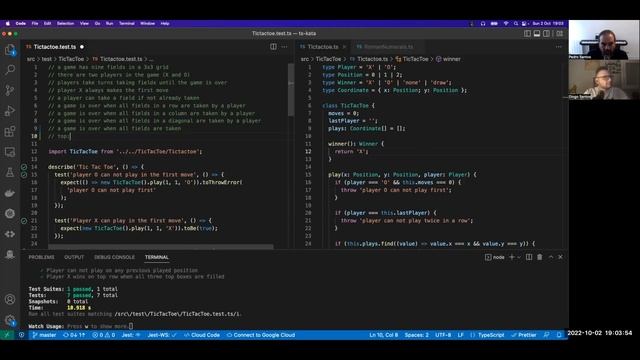Select node terminal instance label
The height and width of the screenshot is (360, 640).
[495, 257]
